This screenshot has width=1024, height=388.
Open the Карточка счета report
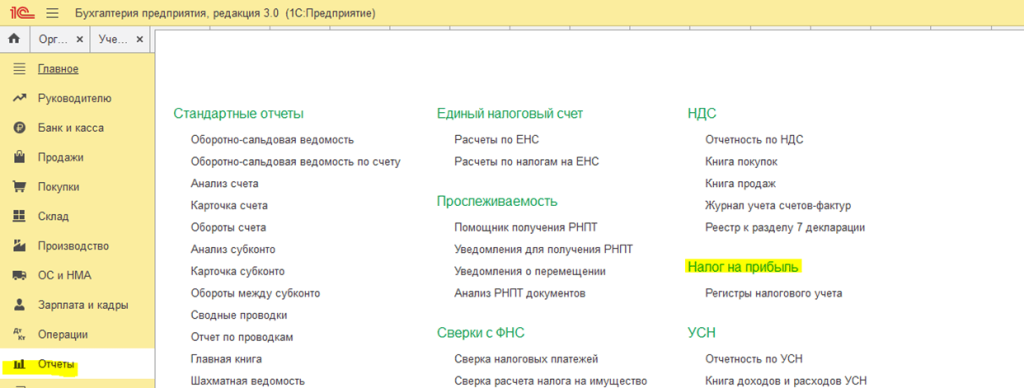229,205
